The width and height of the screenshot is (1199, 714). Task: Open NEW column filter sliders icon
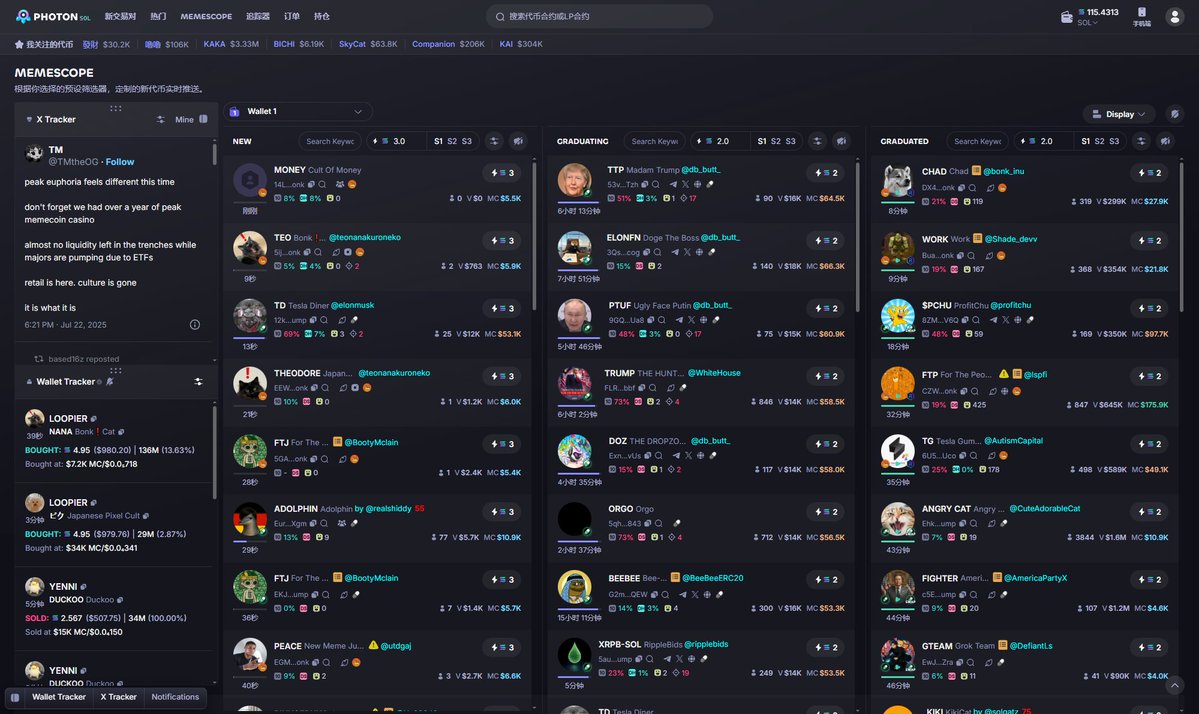coord(494,141)
